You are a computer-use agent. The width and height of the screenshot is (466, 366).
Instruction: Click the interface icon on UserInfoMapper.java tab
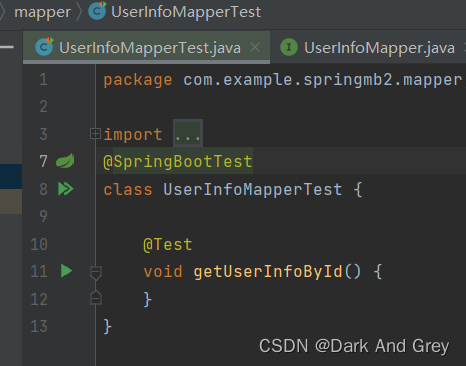pos(289,47)
